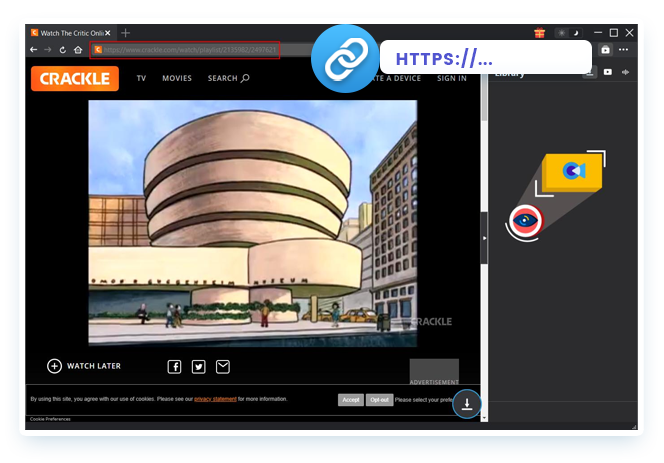Show video files in Library panel
664x463 pixels.
(608, 72)
